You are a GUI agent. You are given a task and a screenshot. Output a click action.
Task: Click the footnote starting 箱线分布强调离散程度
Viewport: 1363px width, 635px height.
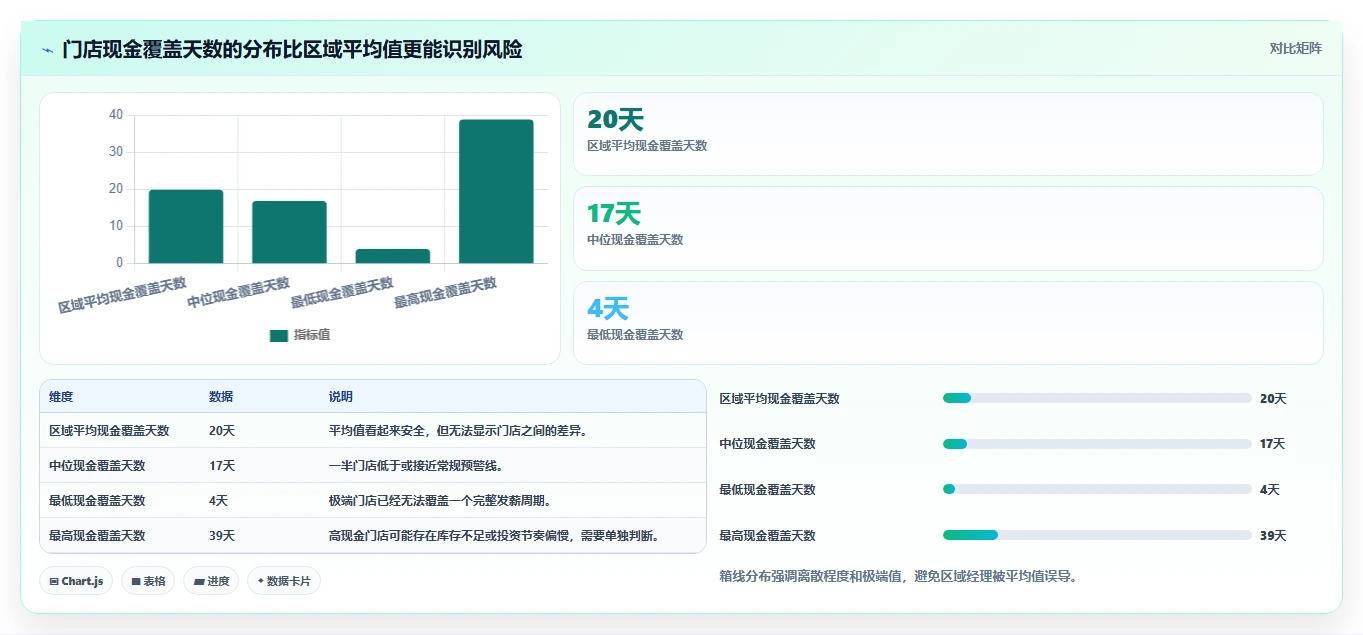tap(898, 577)
